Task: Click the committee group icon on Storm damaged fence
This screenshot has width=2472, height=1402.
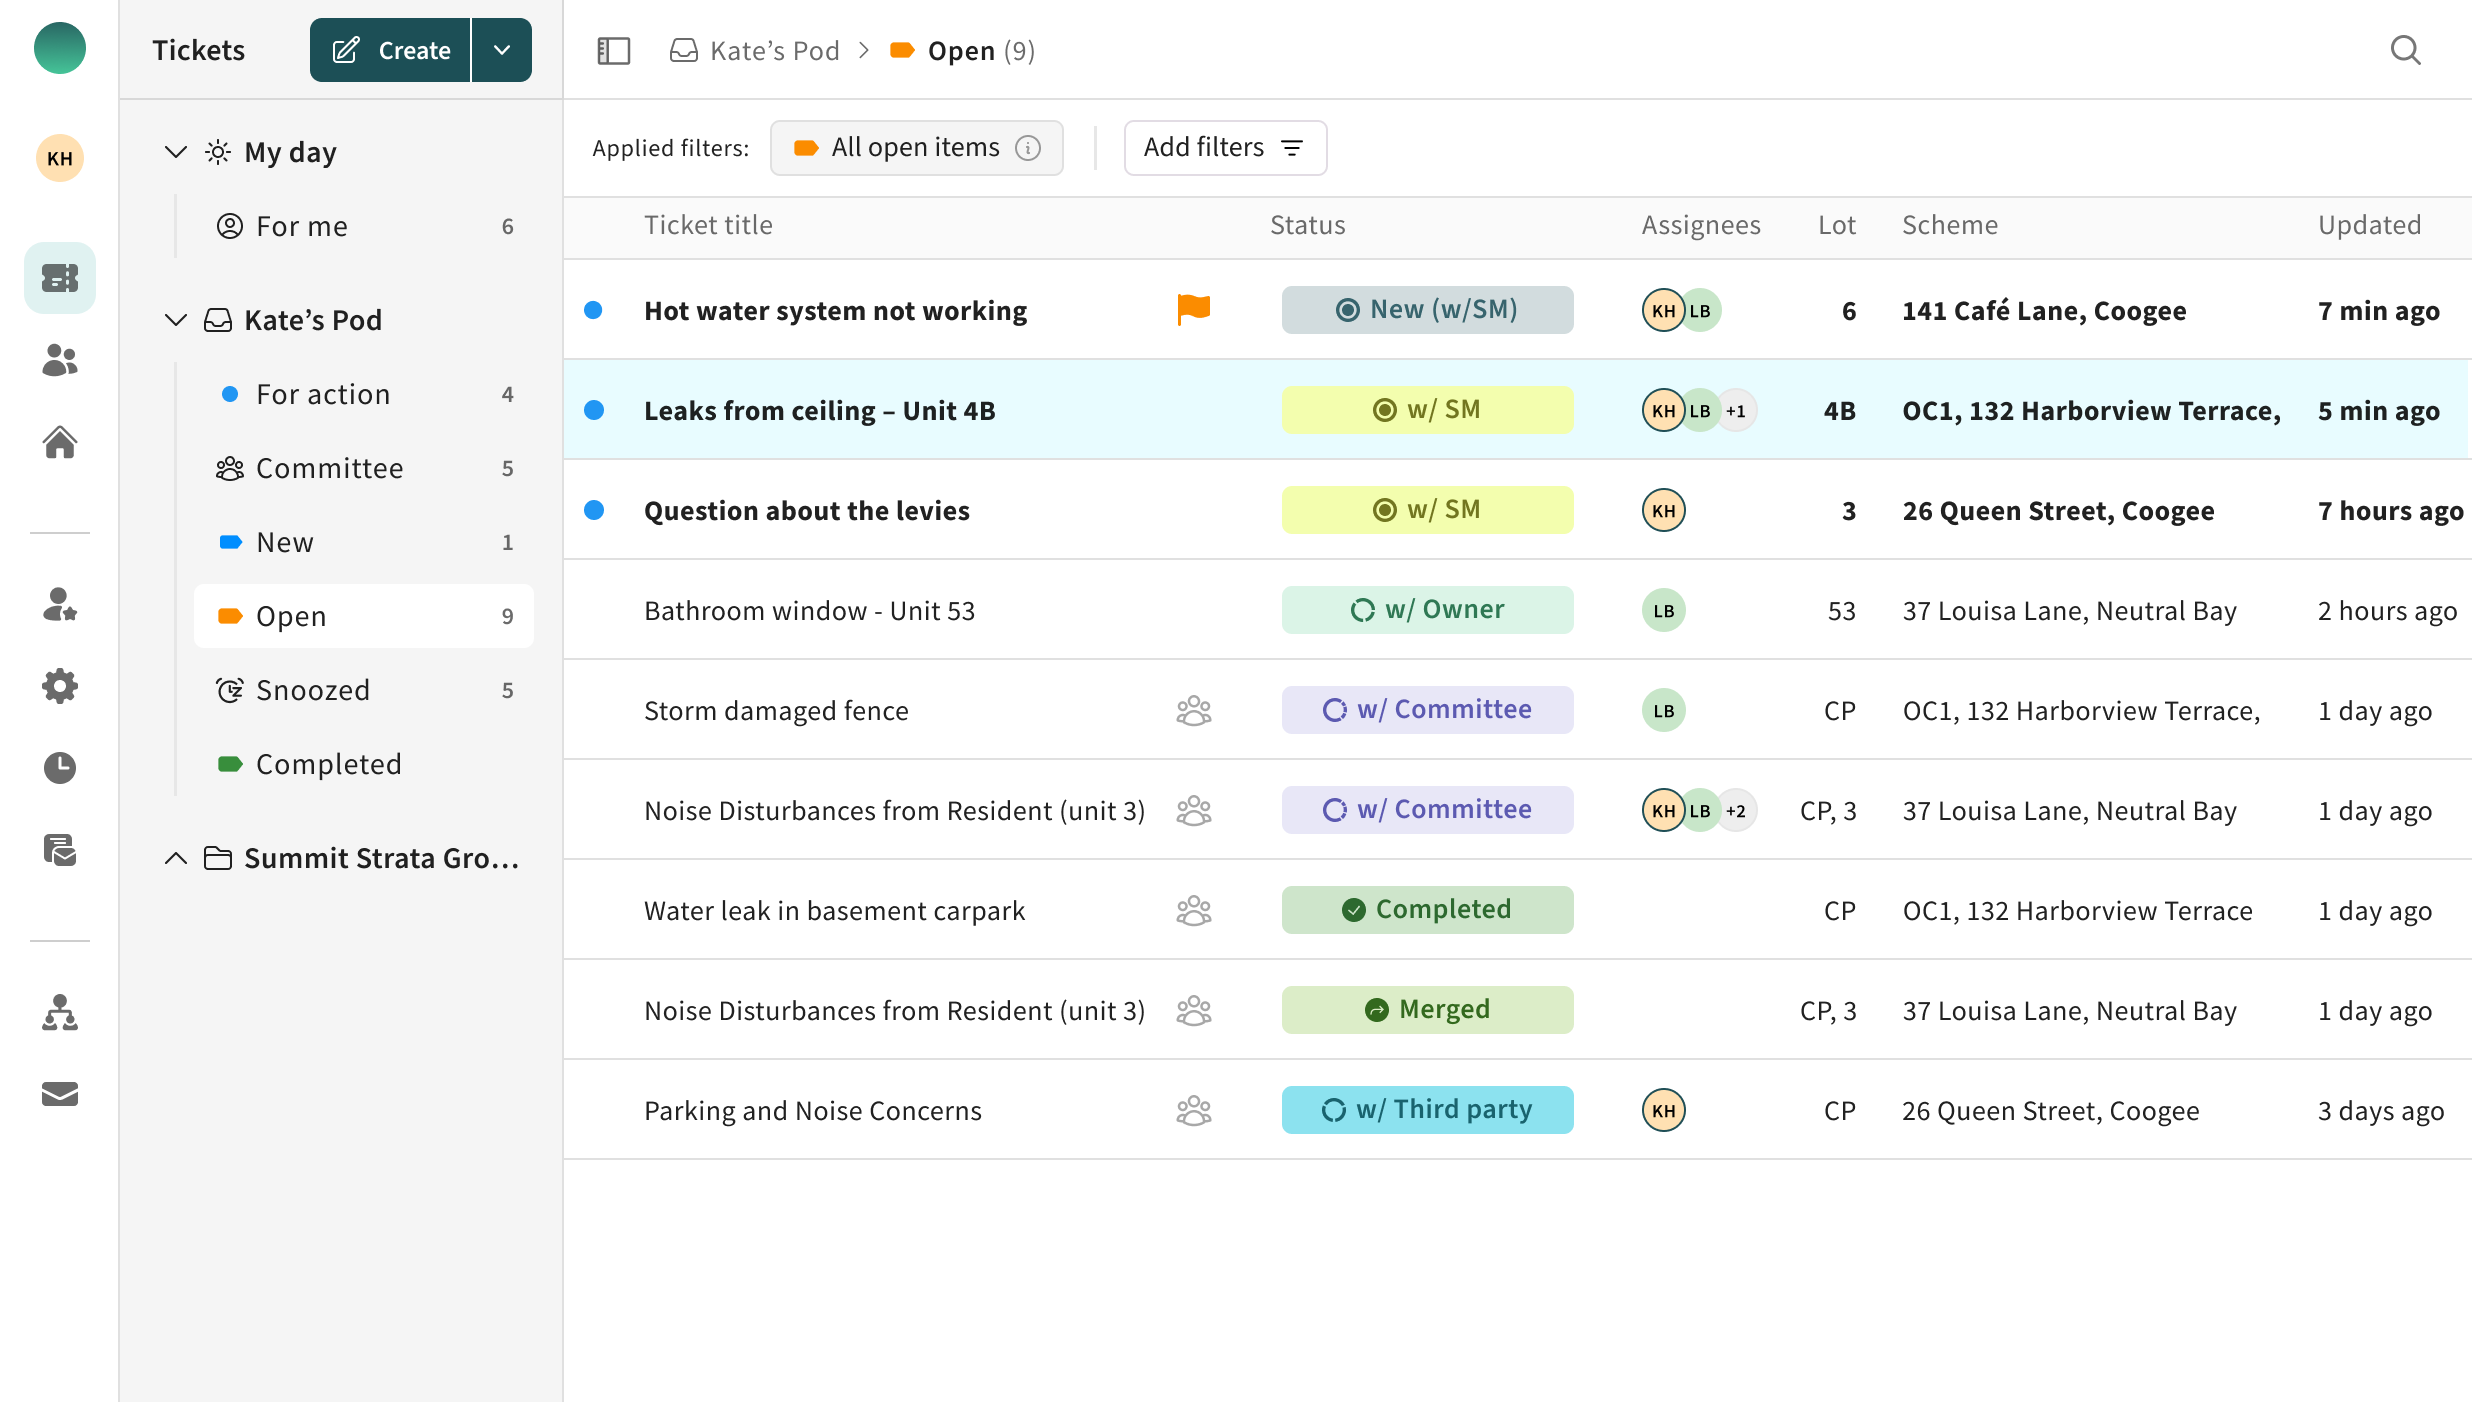Action: point(1194,710)
